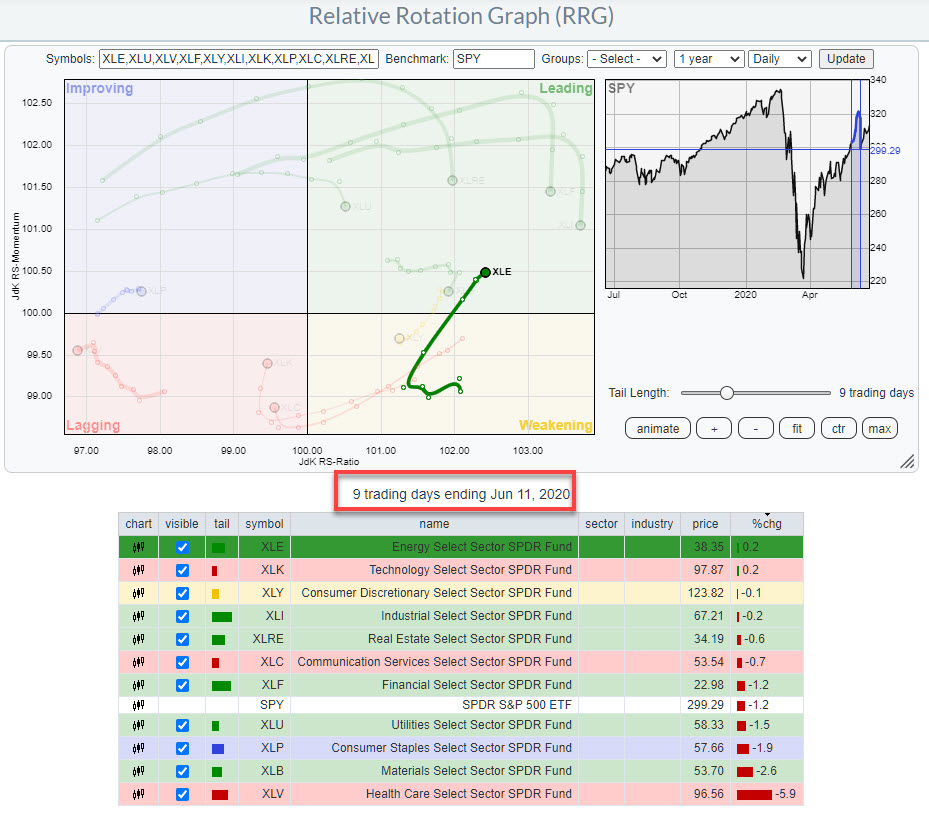Open the chart icon for XLV row

pos(138,794)
